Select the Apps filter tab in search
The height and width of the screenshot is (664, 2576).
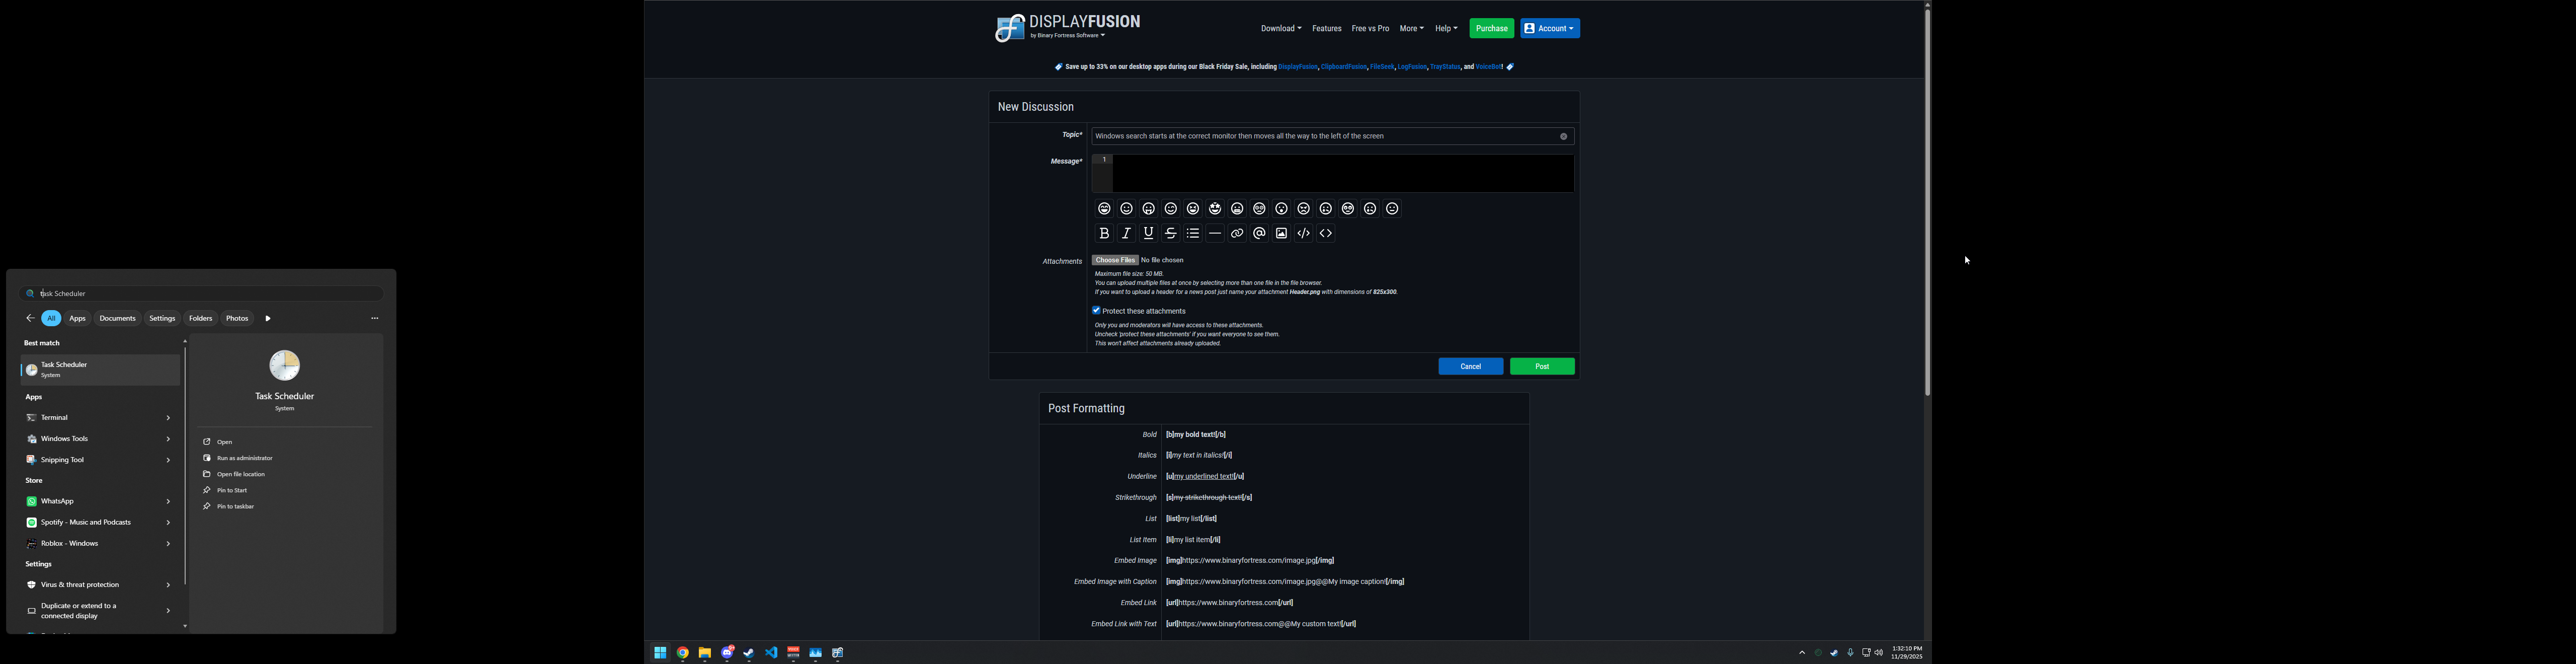click(78, 318)
